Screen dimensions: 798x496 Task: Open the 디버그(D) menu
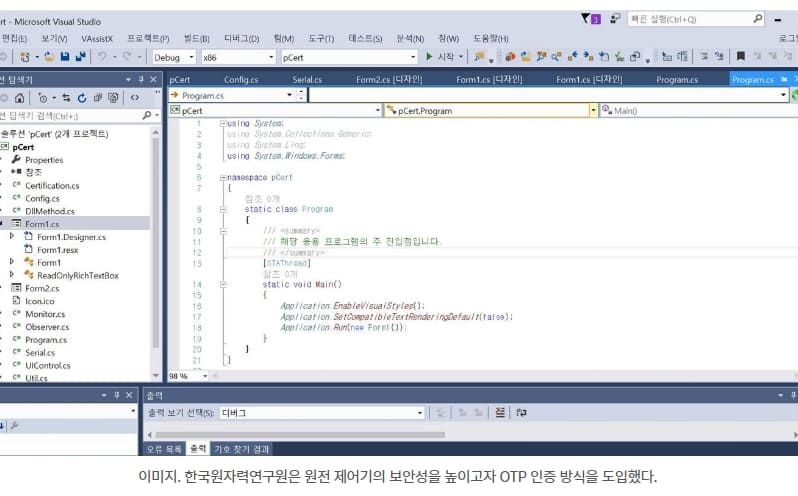(242, 39)
